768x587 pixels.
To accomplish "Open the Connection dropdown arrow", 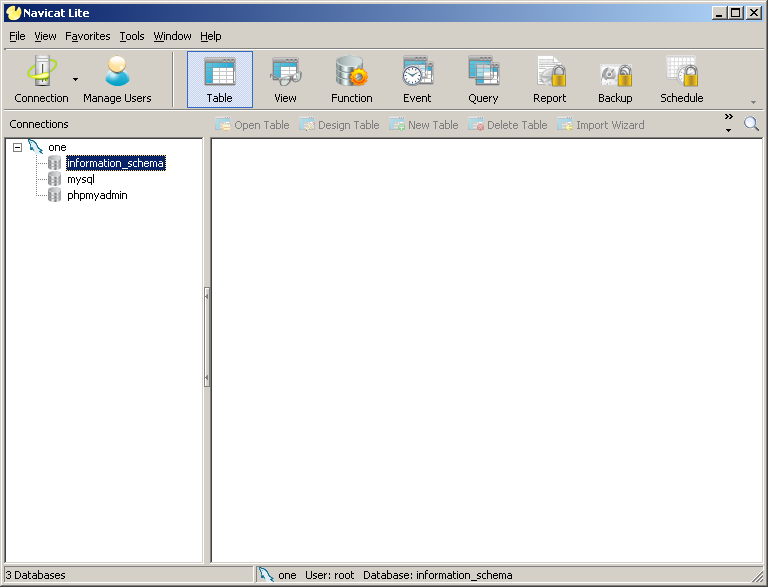I will pyautogui.click(x=75, y=79).
